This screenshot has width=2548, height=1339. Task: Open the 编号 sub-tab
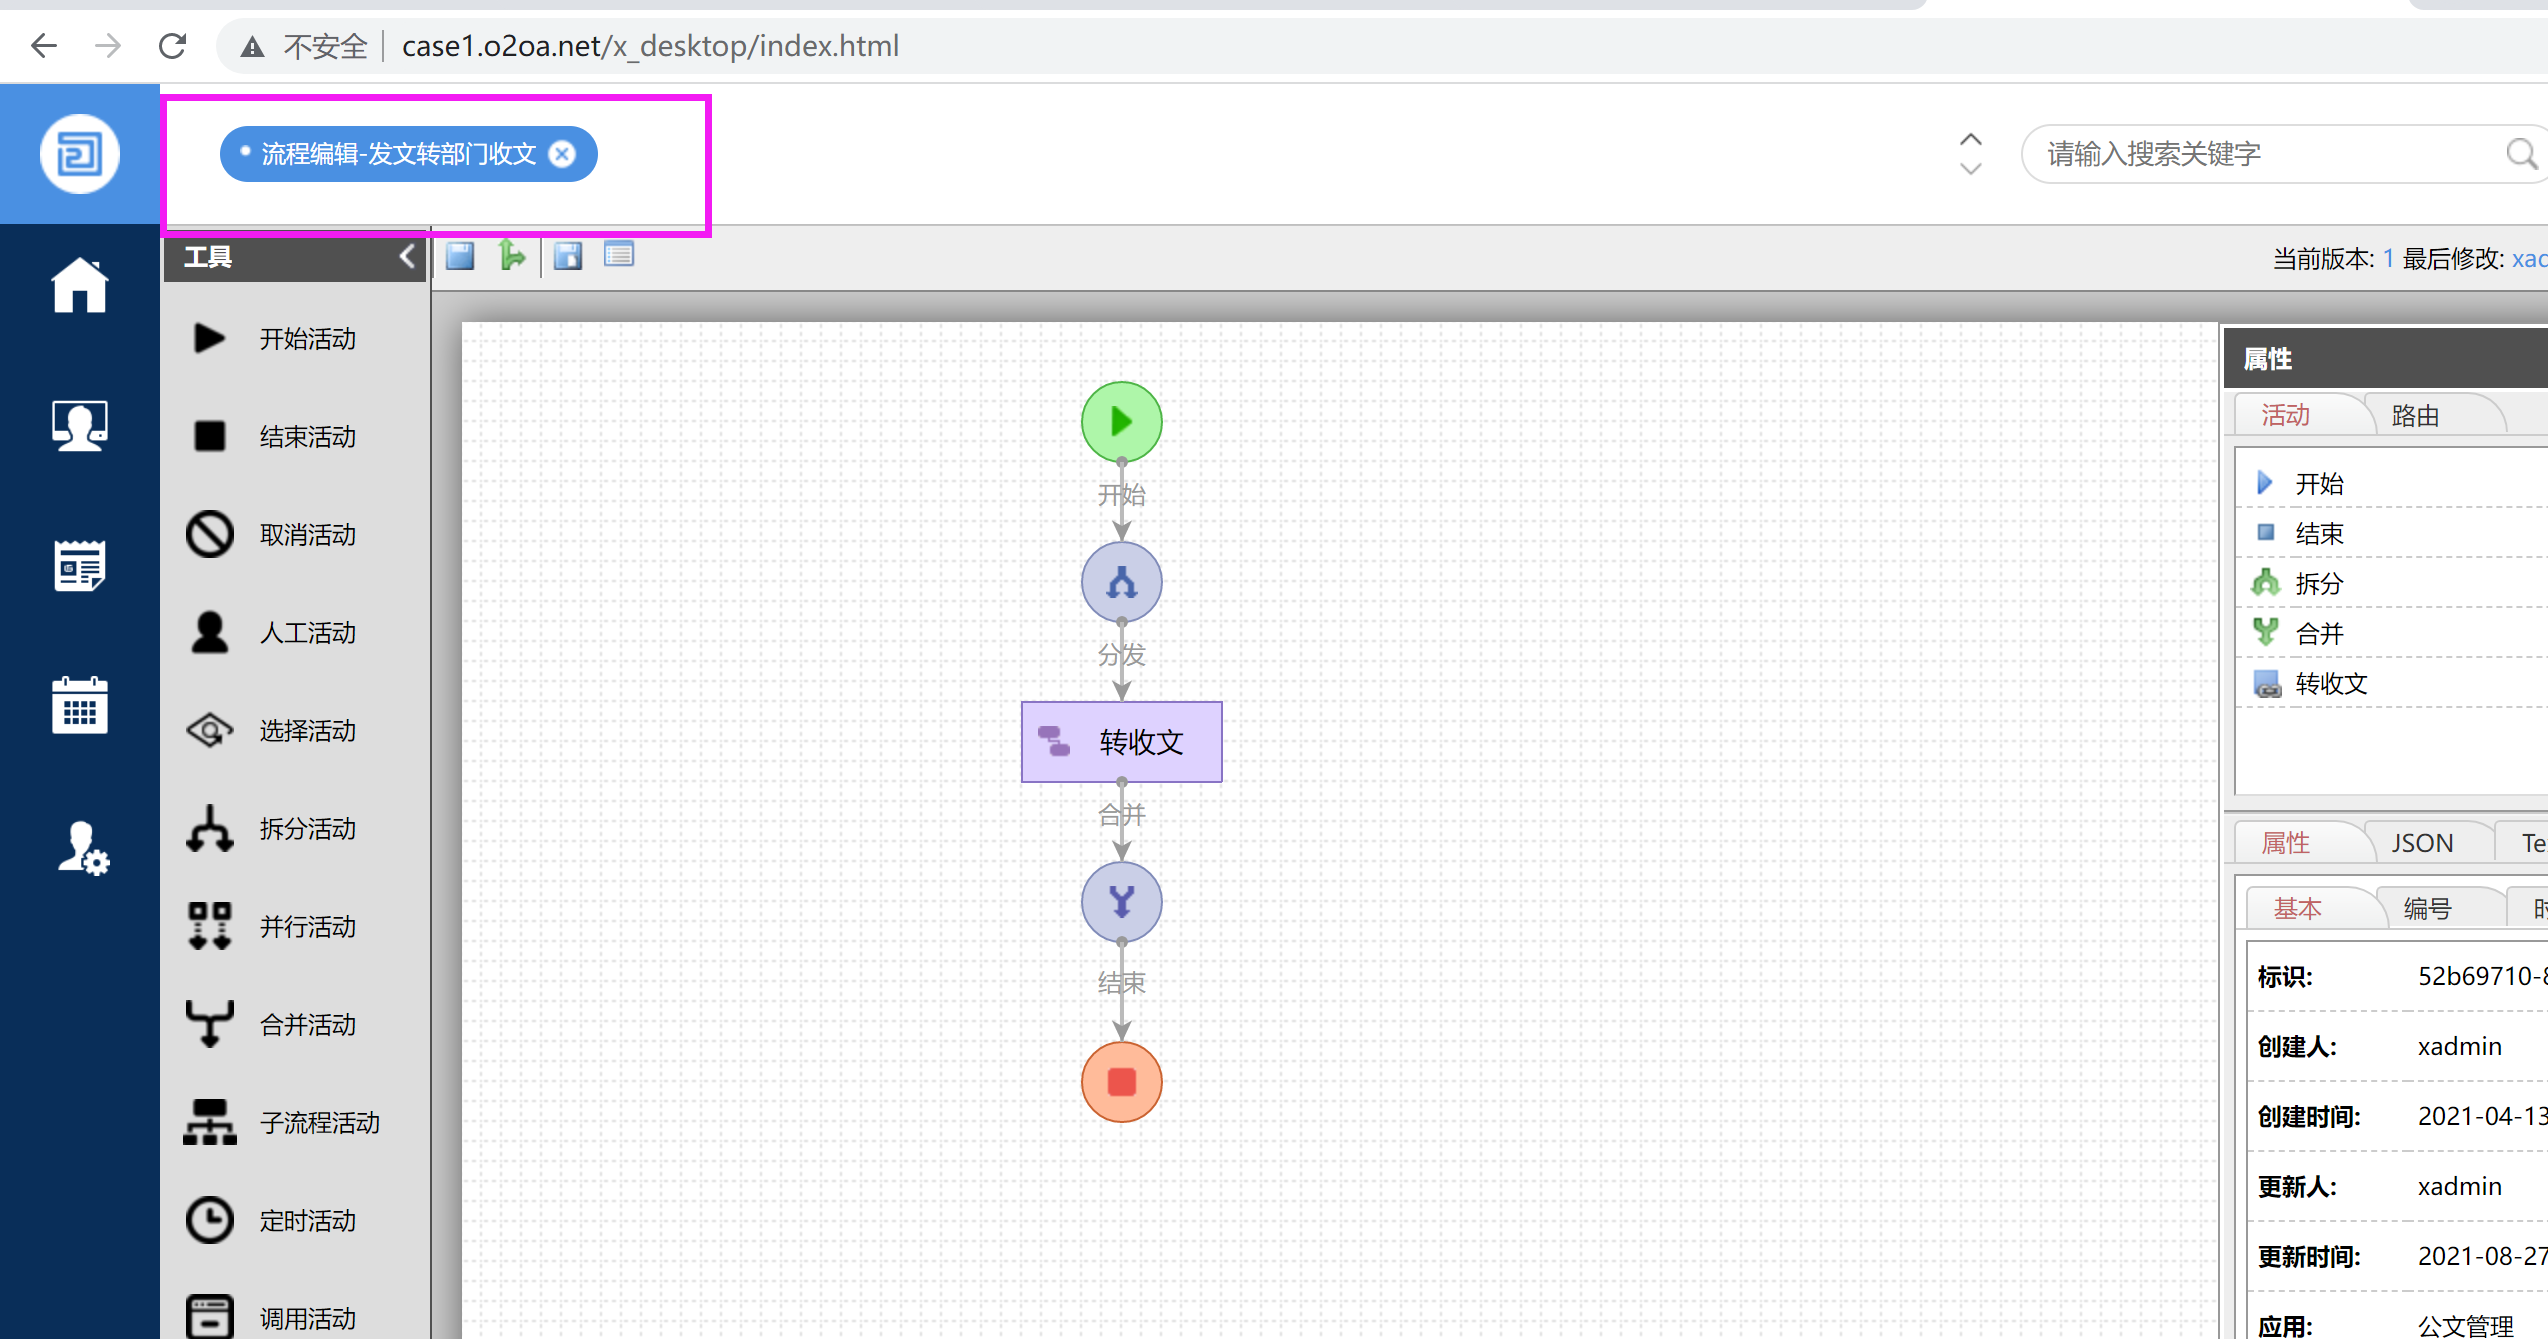[2427, 909]
